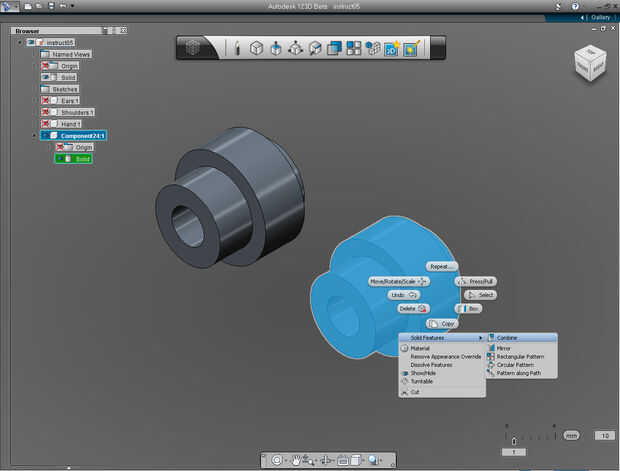This screenshot has width=620, height=471.
Task: Collapse the root document tree node
Action: pos(20,42)
